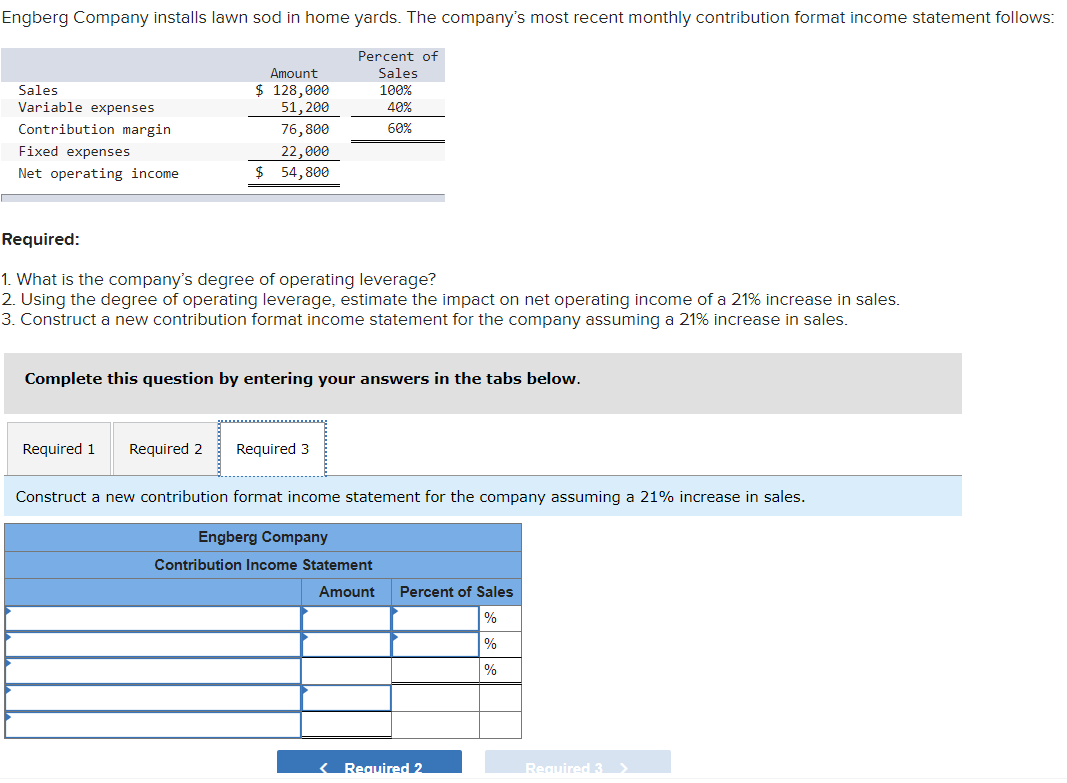The width and height of the screenshot is (1067, 783).
Task: Click the Fixed expenses row label
Action: (74, 151)
